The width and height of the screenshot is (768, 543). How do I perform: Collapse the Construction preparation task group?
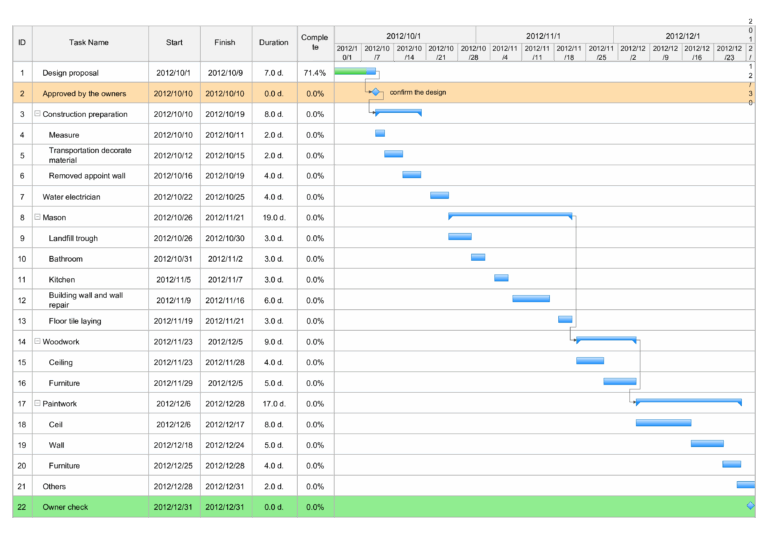tap(38, 114)
